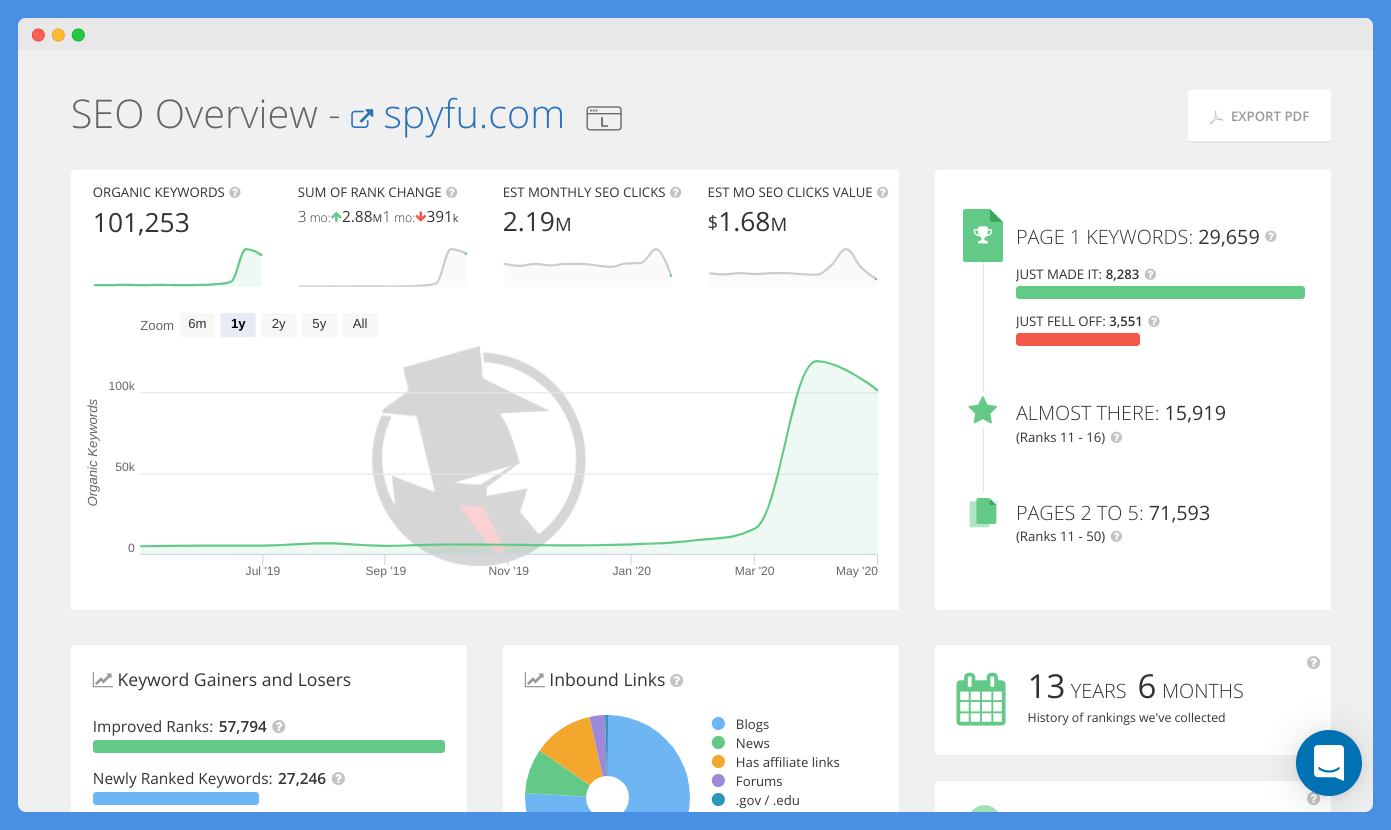Click chart icon beside Keyword Gainers and Losers
The image size is (1391, 830).
[102, 680]
